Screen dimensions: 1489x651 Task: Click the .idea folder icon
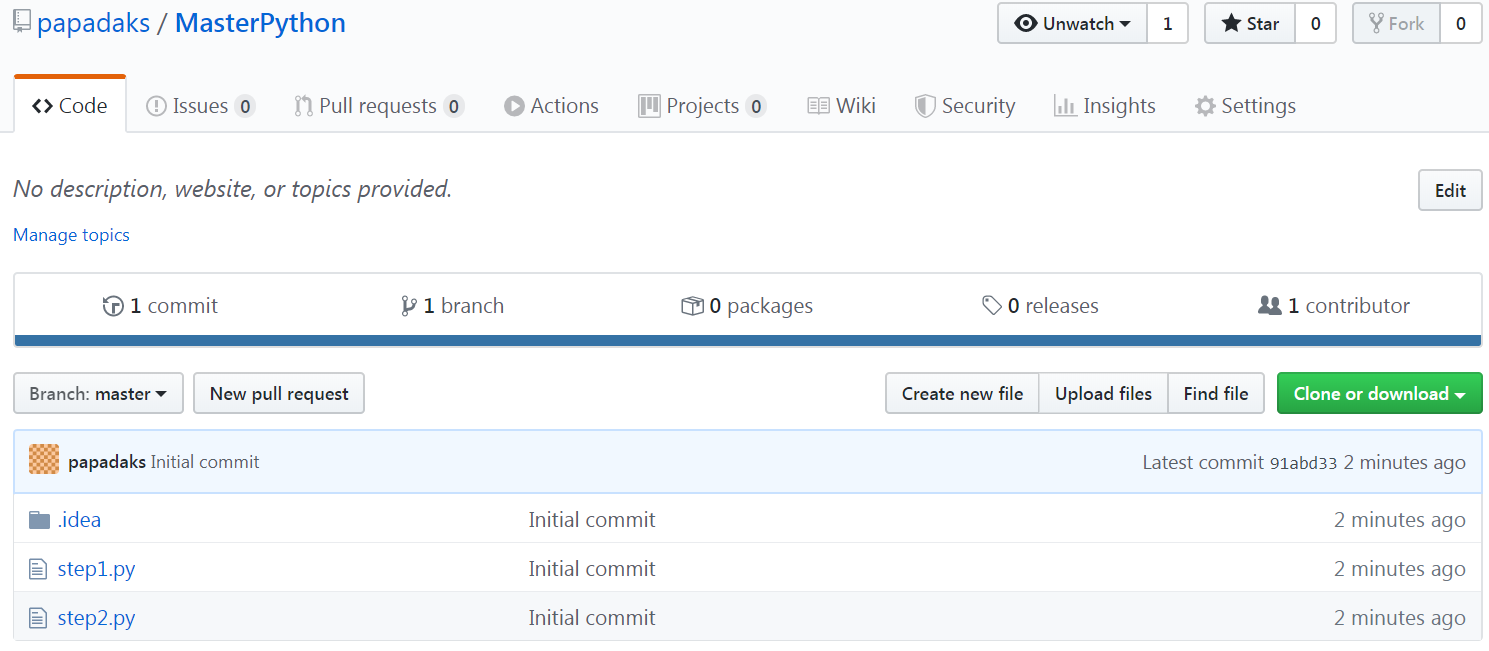(39, 520)
